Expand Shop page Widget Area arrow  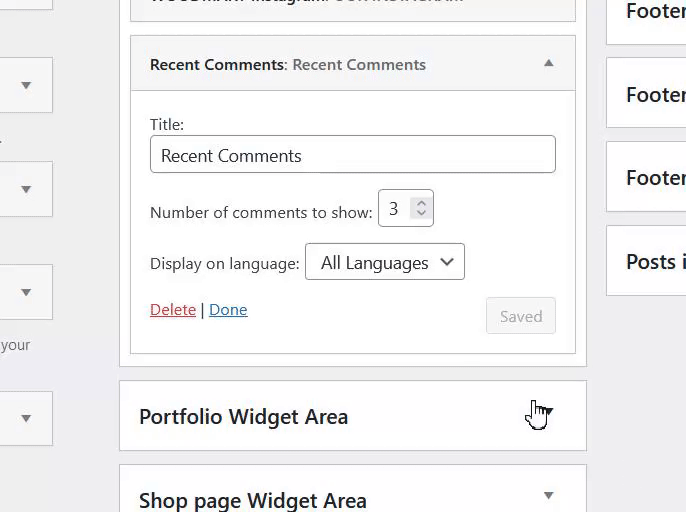click(548, 496)
